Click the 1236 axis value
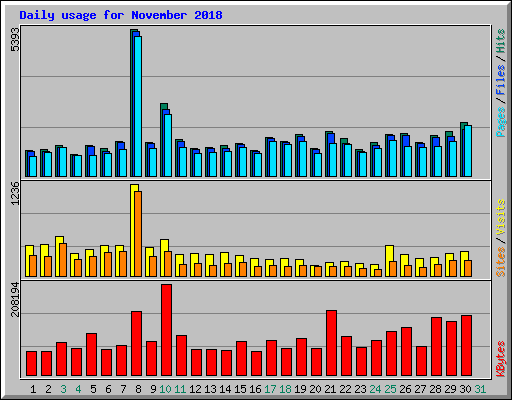This screenshot has height=400, width=512. pos(15,194)
